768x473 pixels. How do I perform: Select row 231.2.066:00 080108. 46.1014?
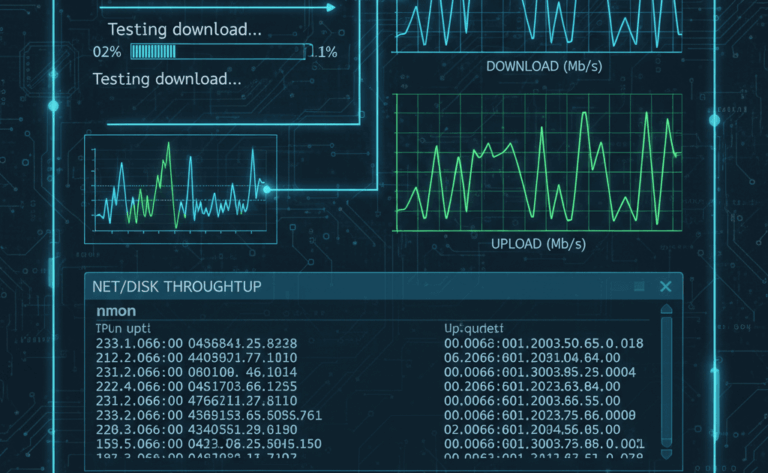point(196,372)
